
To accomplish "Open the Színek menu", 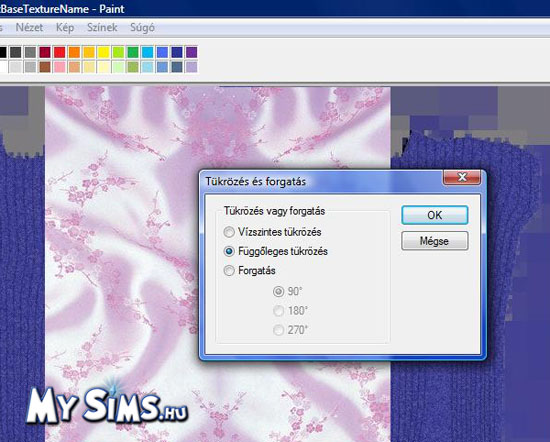I will point(102,27).
